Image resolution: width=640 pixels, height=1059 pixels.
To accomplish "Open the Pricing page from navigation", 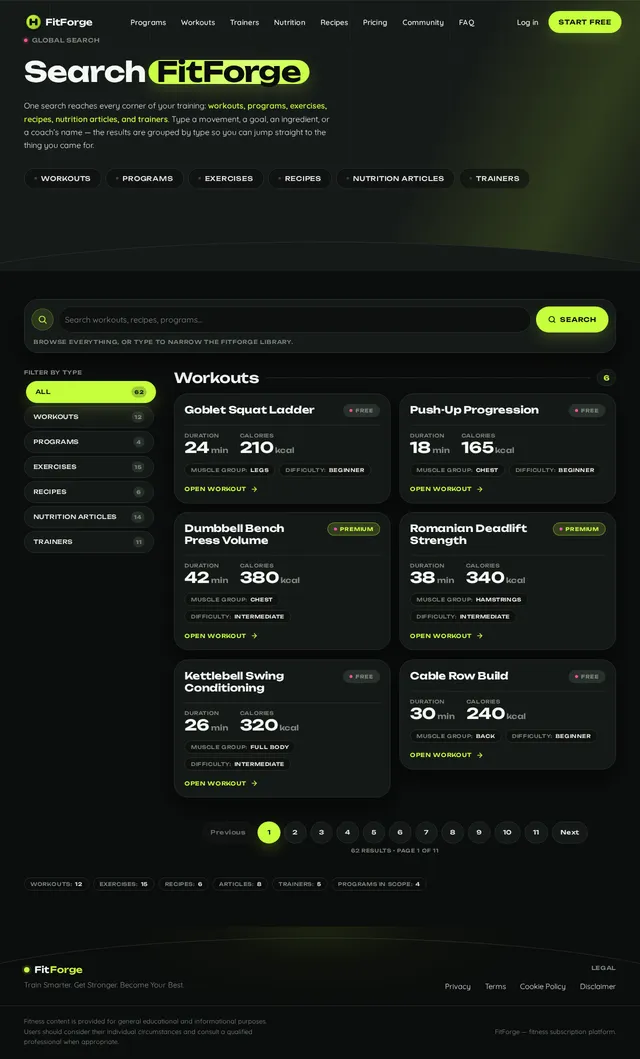I will click(375, 22).
